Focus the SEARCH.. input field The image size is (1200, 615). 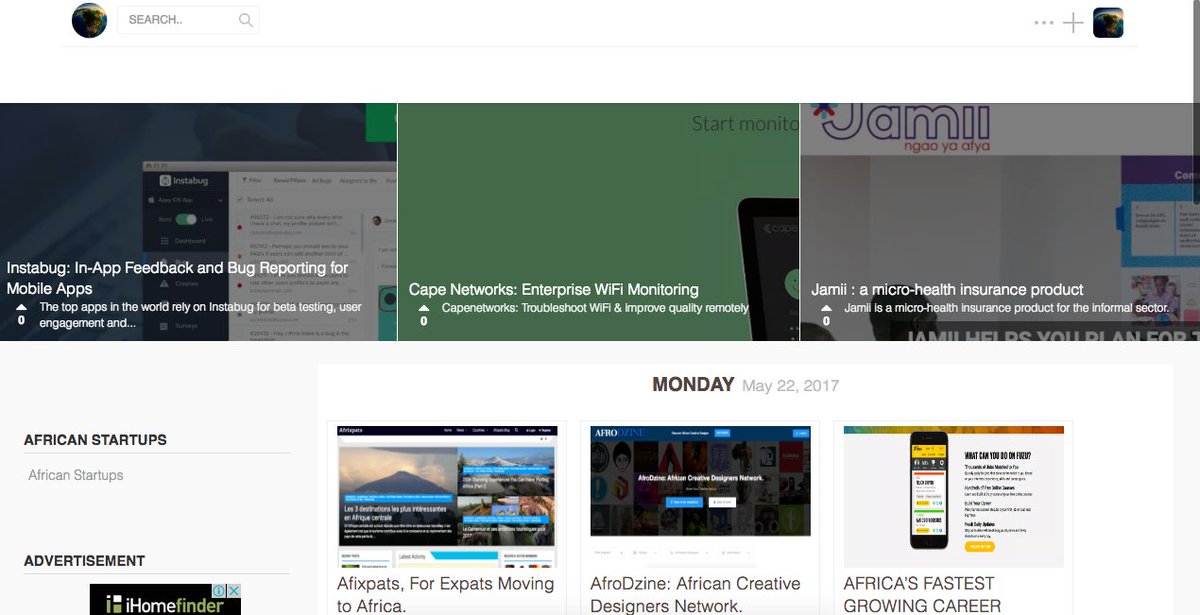click(x=188, y=20)
